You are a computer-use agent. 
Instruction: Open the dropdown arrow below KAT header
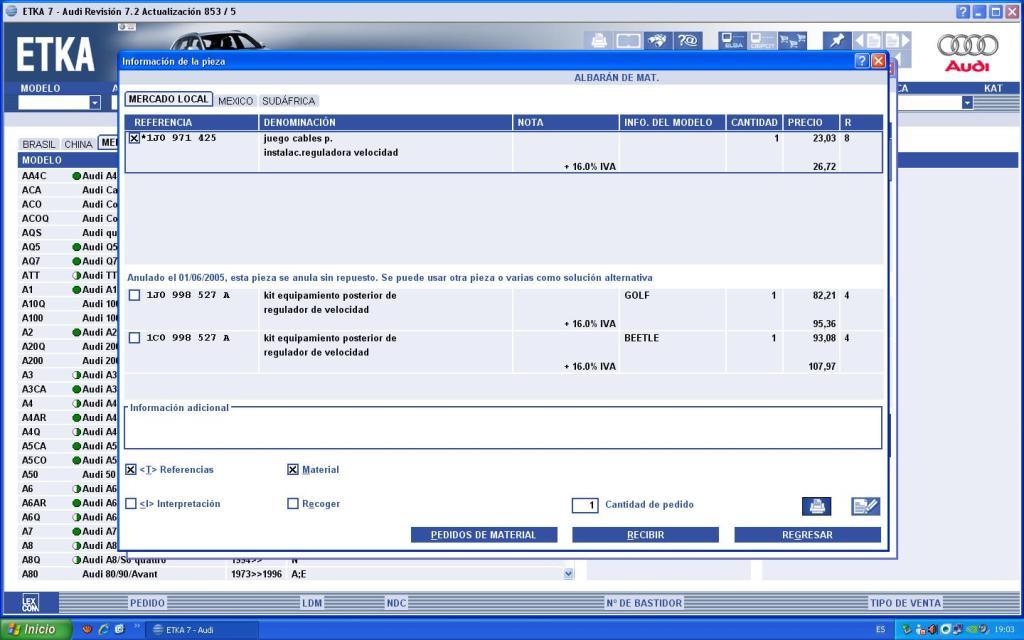[967, 103]
